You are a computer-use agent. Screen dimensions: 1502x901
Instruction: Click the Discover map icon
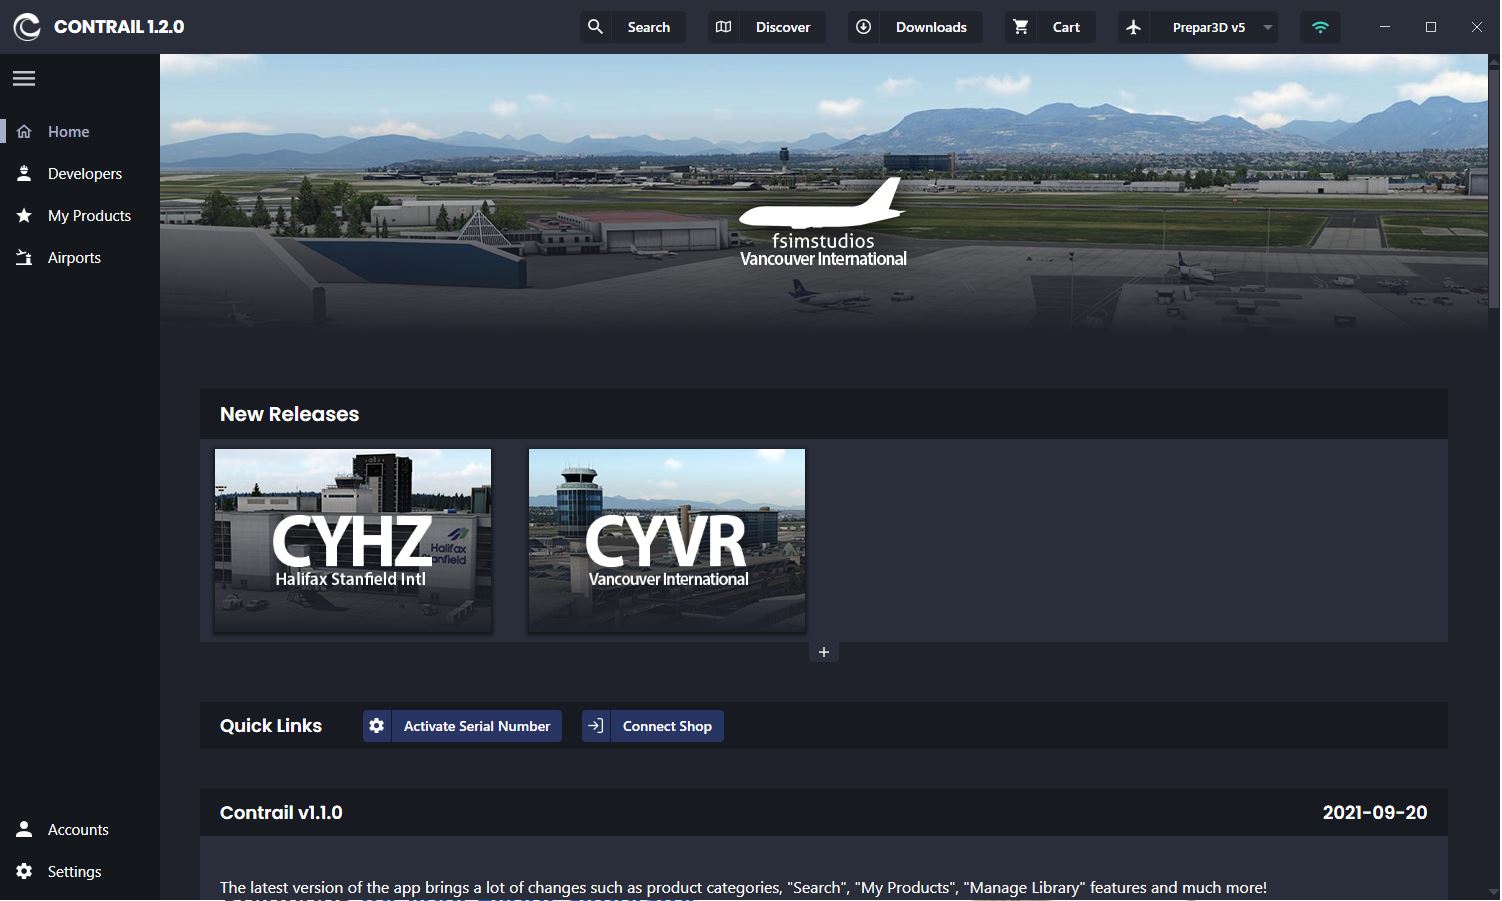(x=723, y=27)
